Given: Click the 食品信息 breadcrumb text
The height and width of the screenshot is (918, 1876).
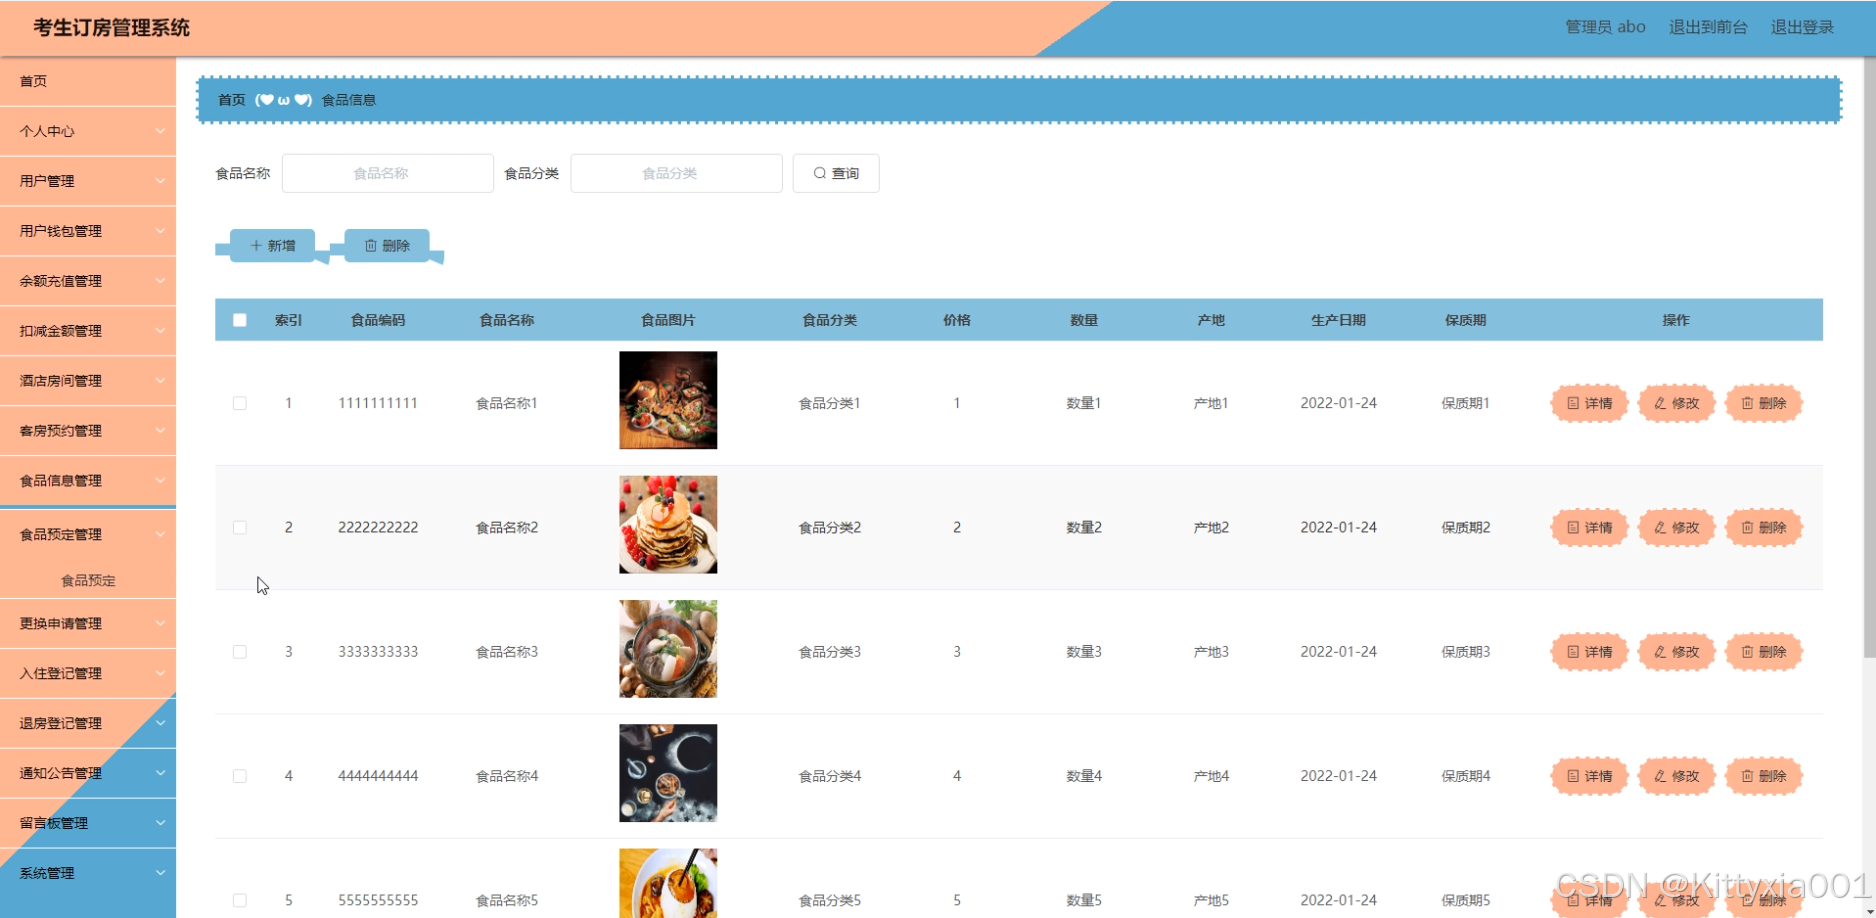Looking at the screenshot, I should (x=349, y=100).
